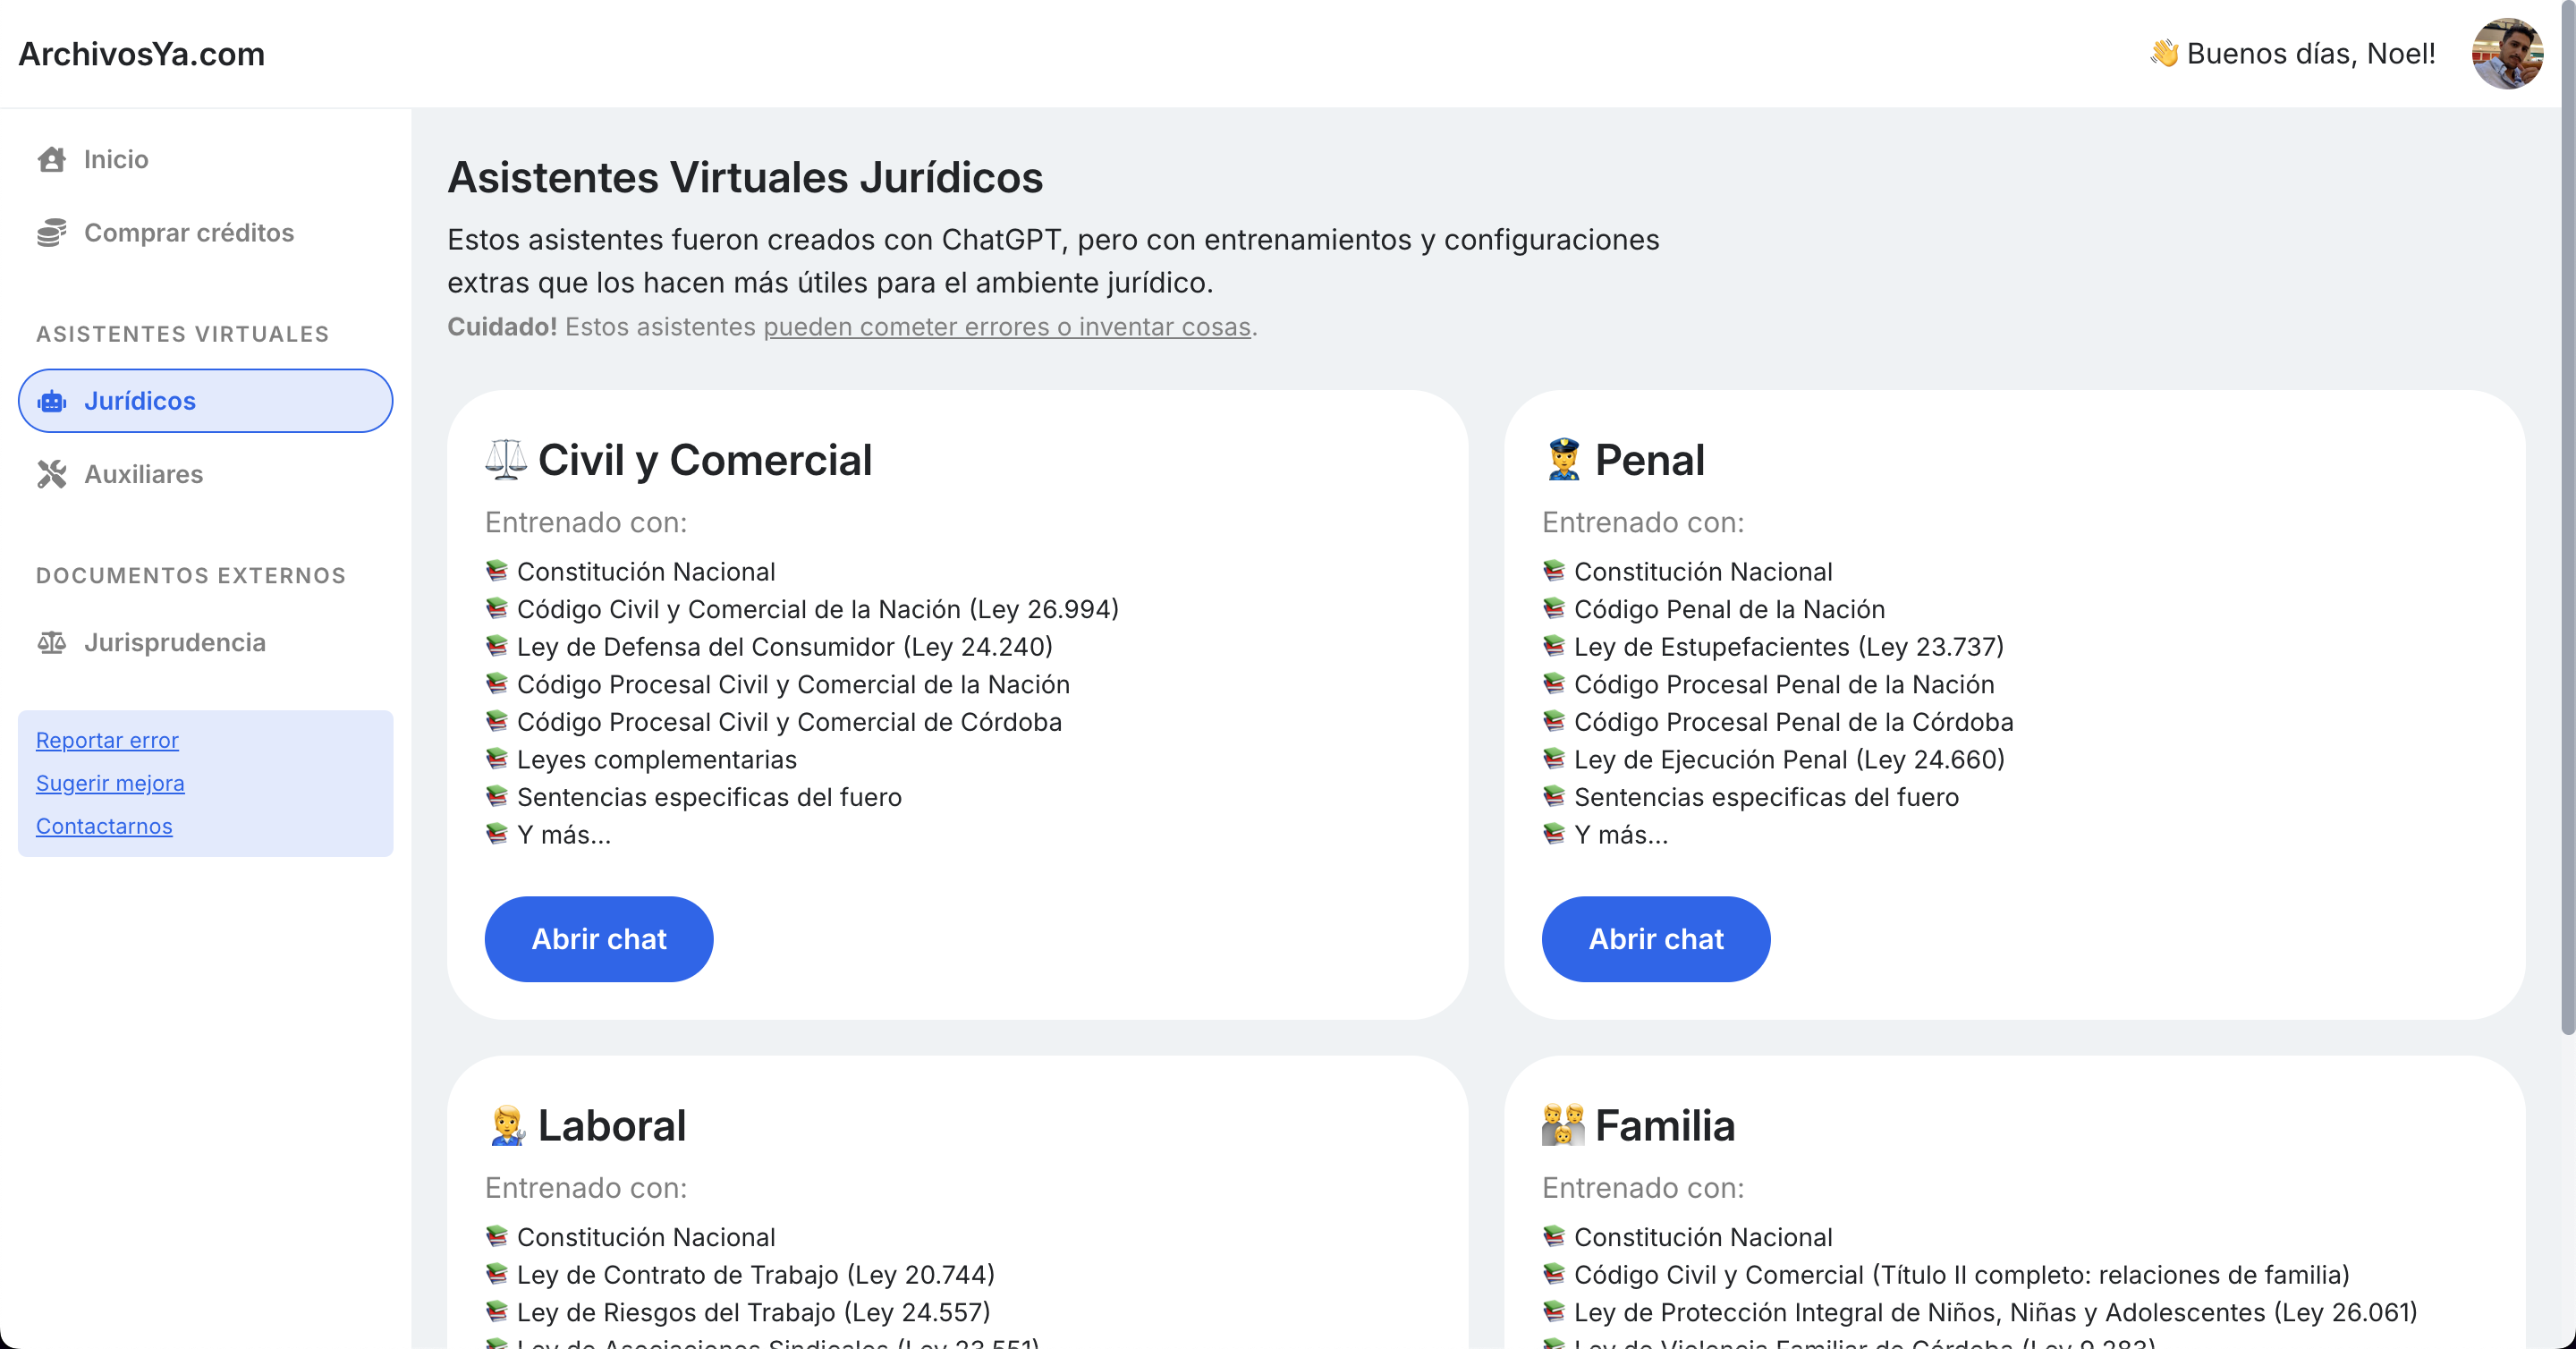Click the scales icon beside Civil y Comercial
Viewport: 2576px width, 1349px height.
(505, 460)
